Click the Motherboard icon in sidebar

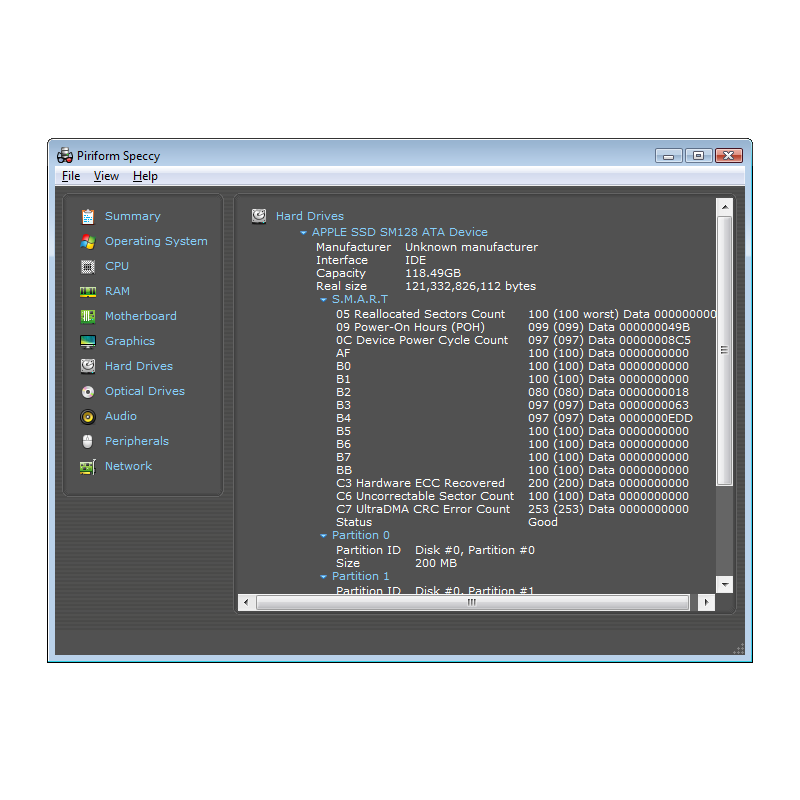[88, 316]
